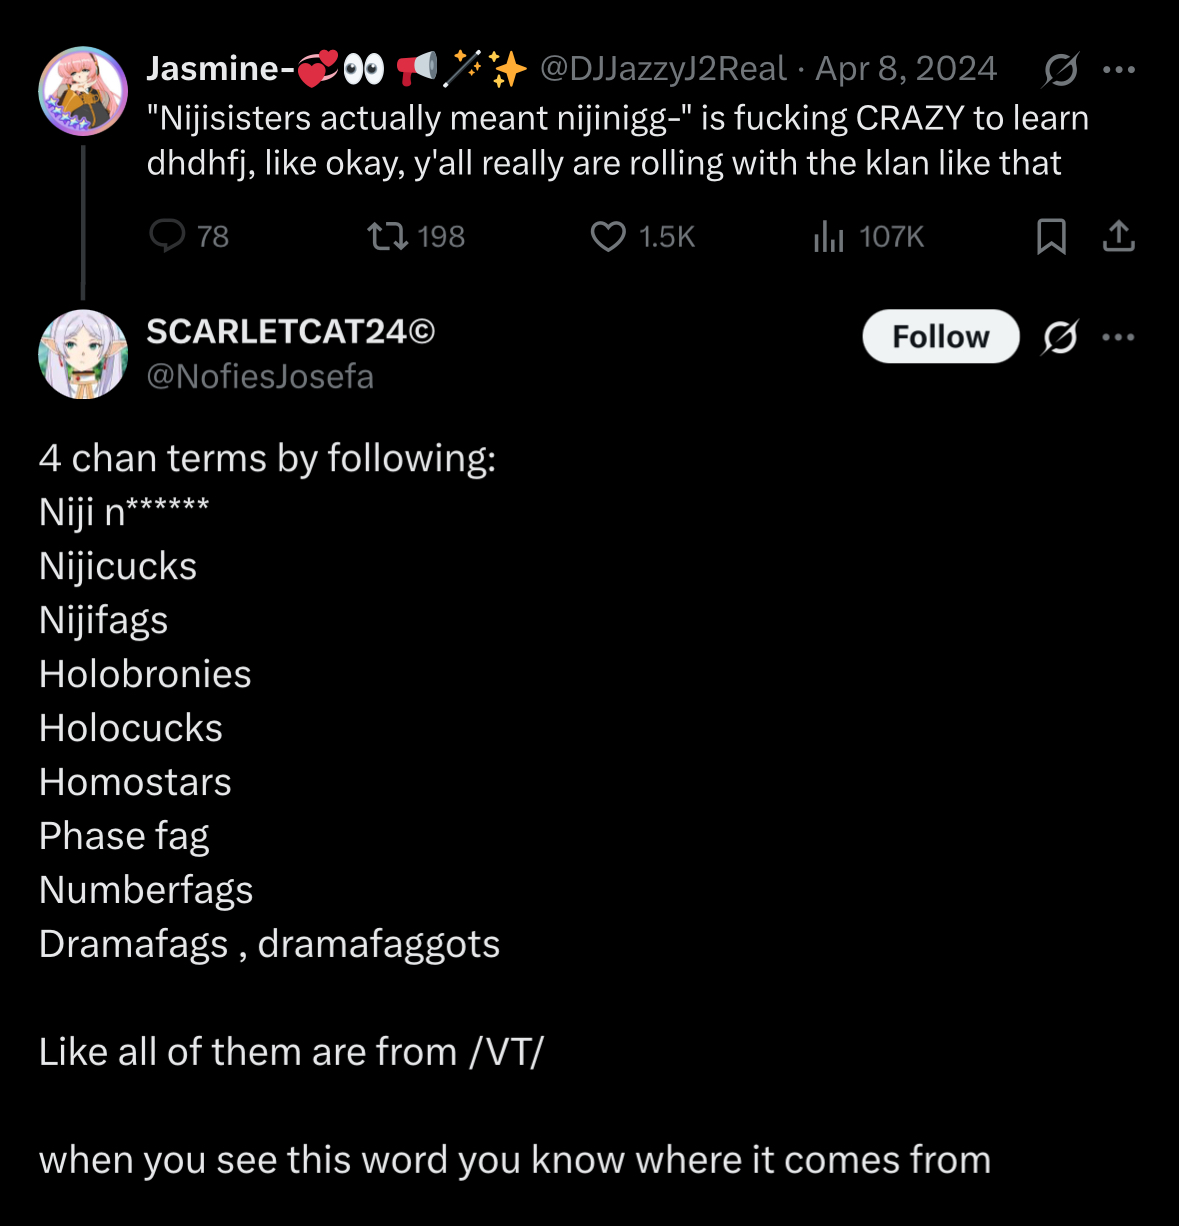This screenshot has width=1179, height=1226.
Task: Open view analytics showing 107K views
Action: click(829, 236)
